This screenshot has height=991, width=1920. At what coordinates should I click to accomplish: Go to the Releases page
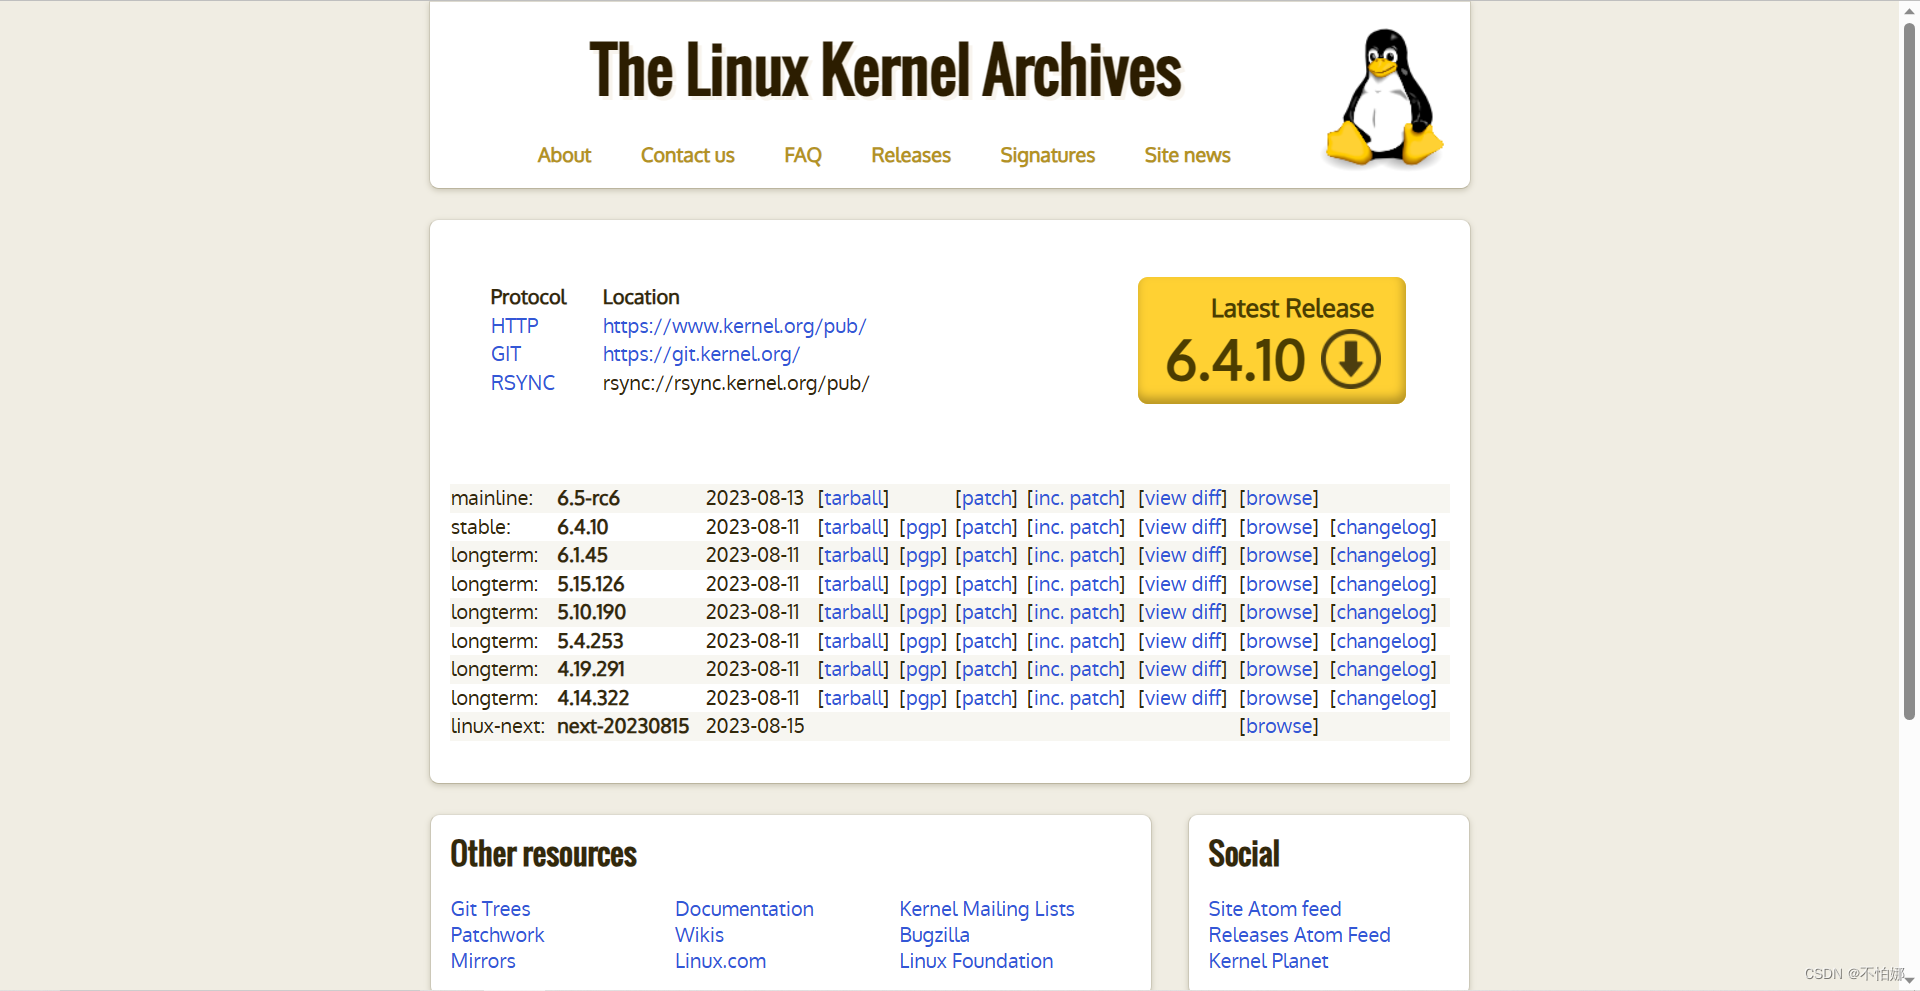click(910, 156)
